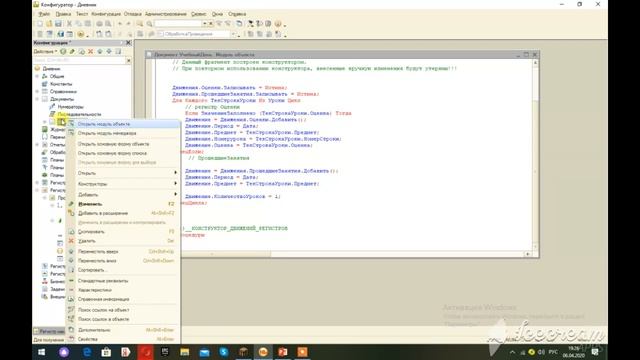Open Windows Start menu
The width and height of the screenshot is (640, 360).
[x=42, y=352]
